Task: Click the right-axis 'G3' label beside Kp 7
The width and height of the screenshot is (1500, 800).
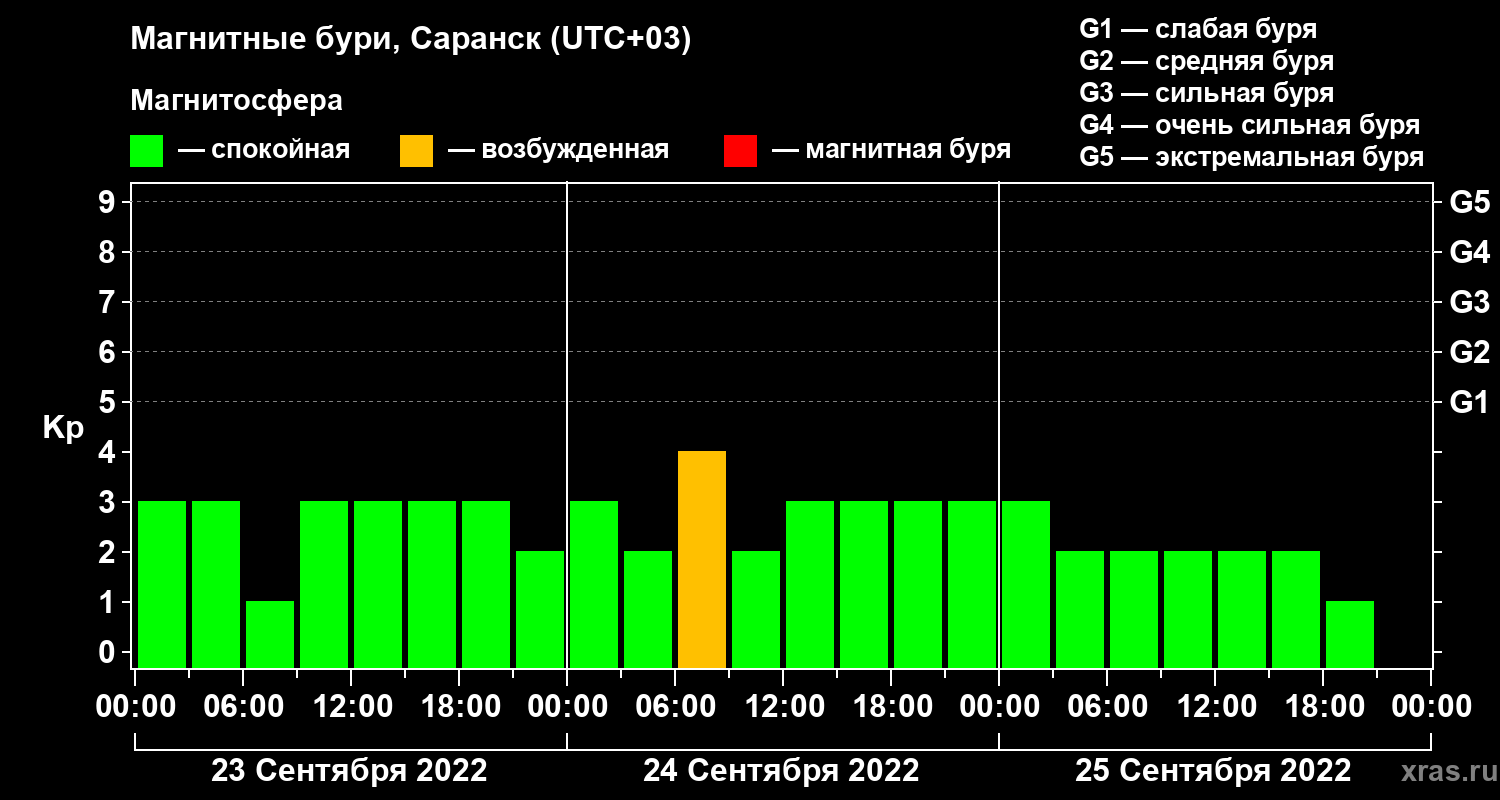Action: (1469, 302)
